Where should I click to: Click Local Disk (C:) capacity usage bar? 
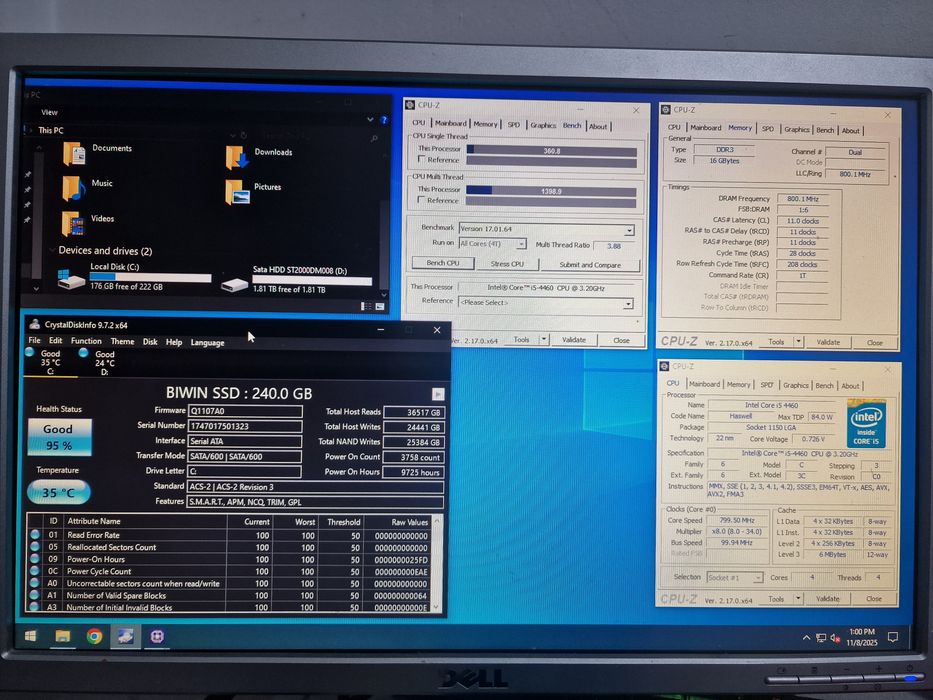pos(151,277)
